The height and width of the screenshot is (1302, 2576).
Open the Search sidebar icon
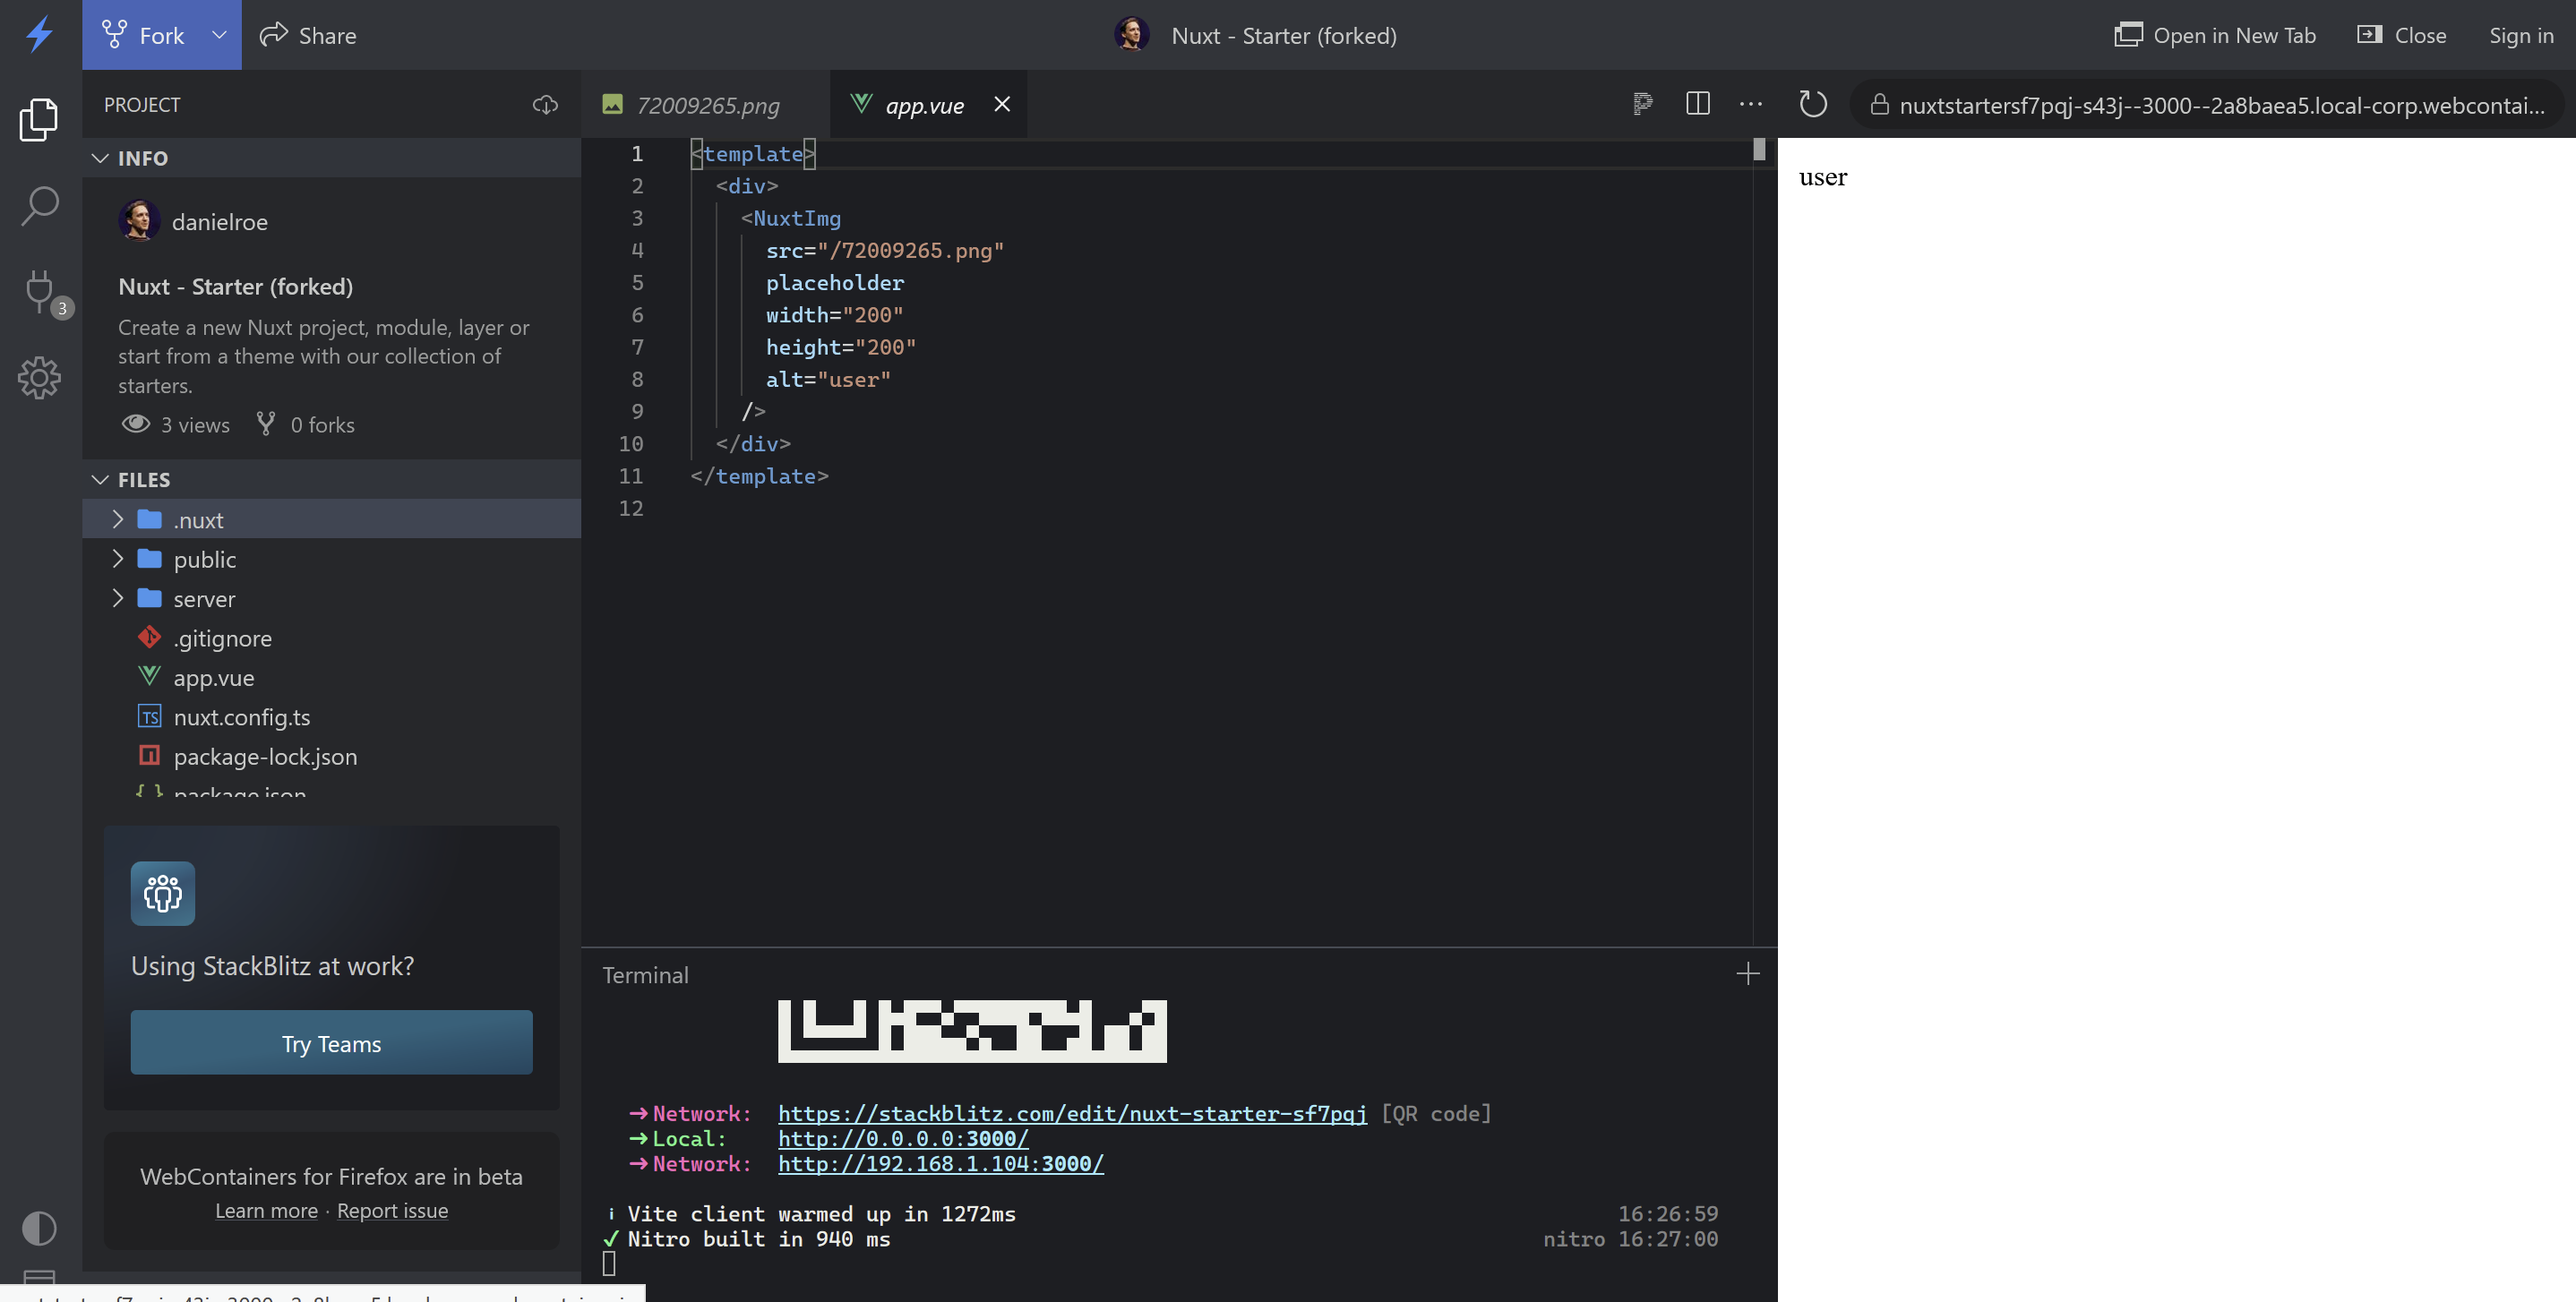tap(39, 205)
